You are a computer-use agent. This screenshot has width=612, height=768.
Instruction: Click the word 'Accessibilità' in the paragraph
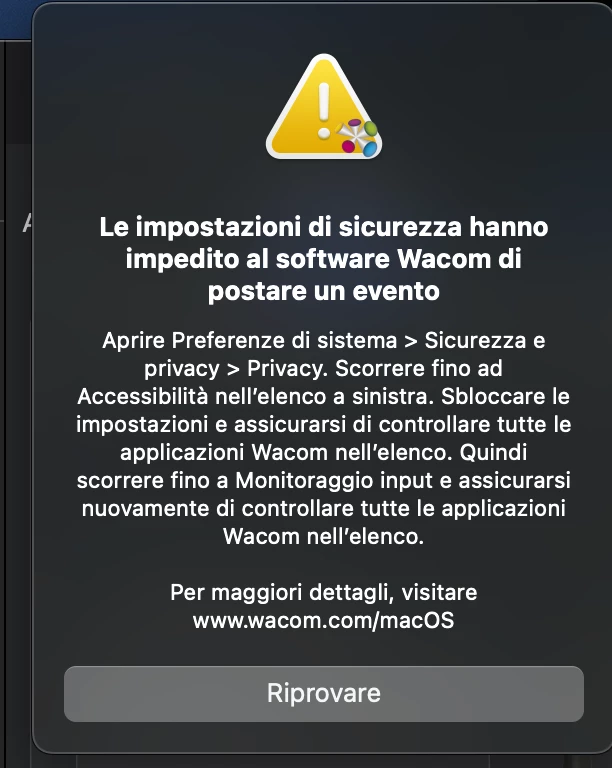(143, 396)
